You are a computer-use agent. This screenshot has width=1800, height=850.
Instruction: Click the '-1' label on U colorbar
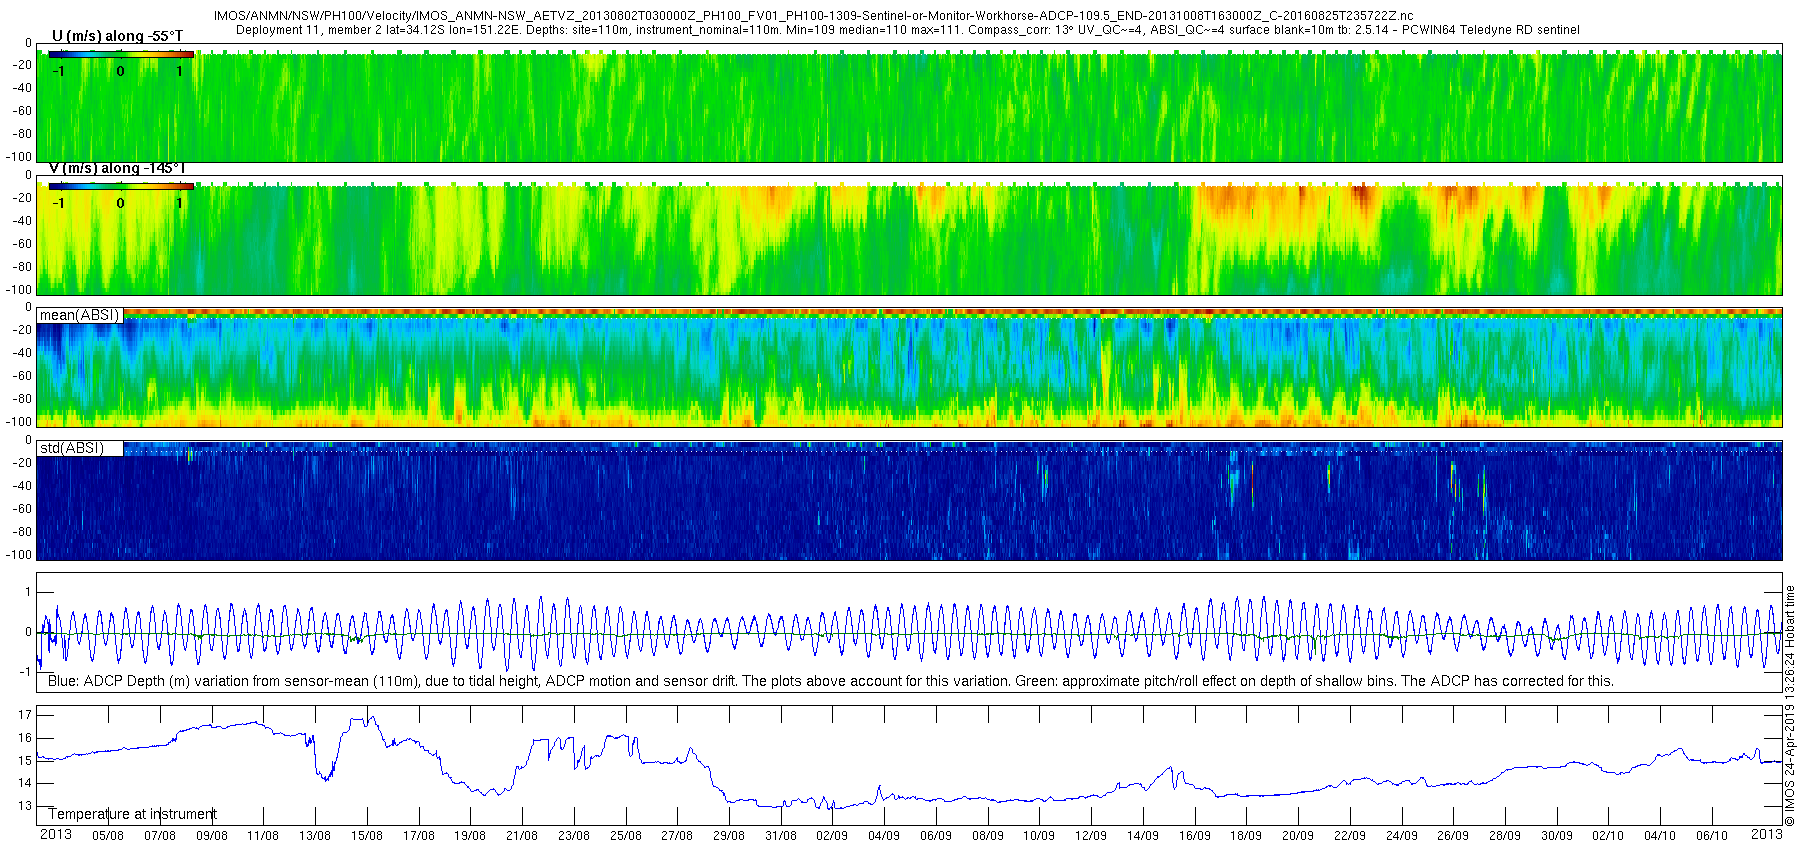point(58,71)
